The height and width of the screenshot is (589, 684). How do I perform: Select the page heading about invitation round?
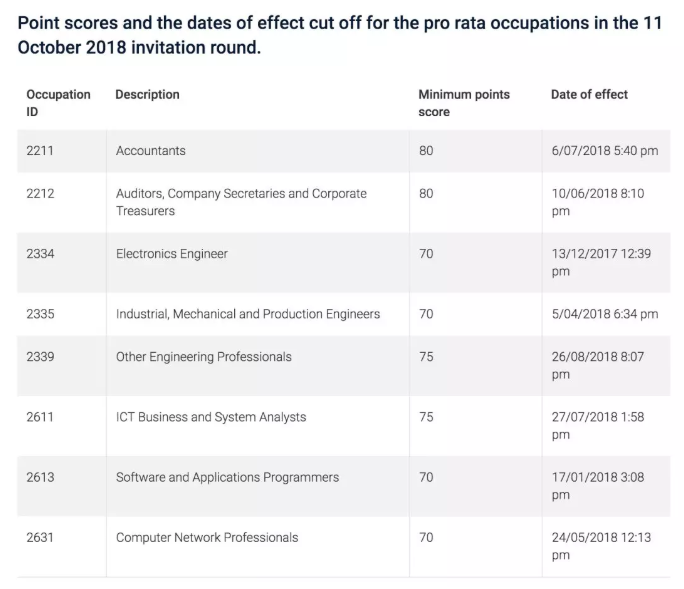(x=340, y=35)
